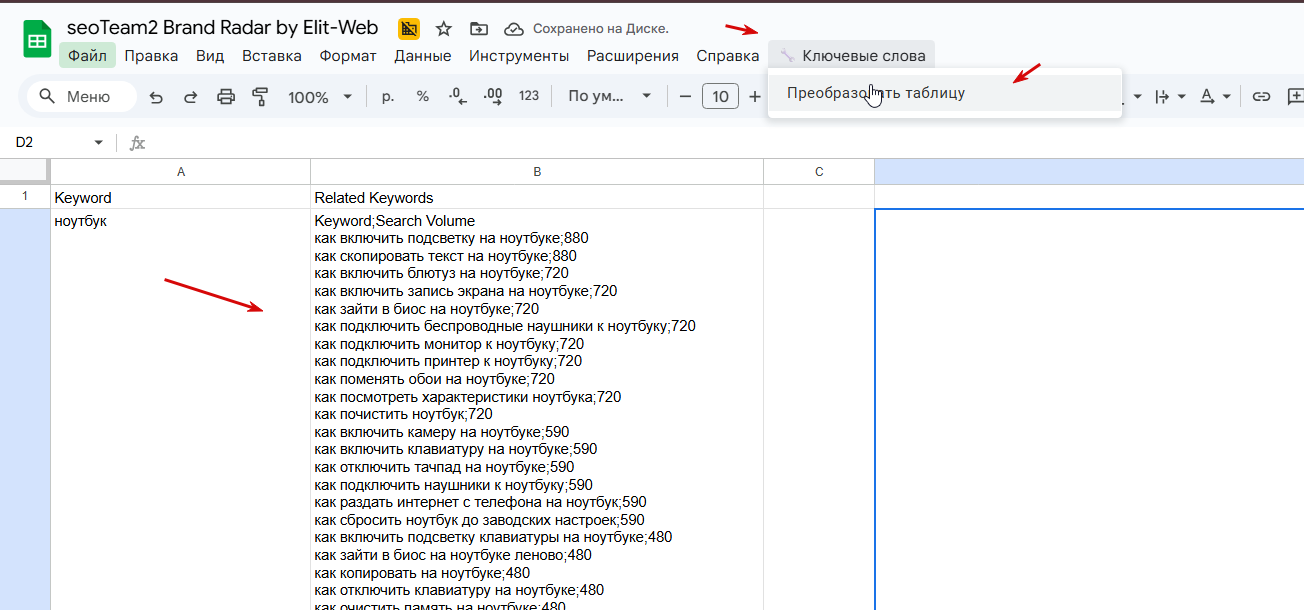Select cell containing ноутбук
Image resolution: width=1304 pixels, height=610 pixels.
click(181, 409)
